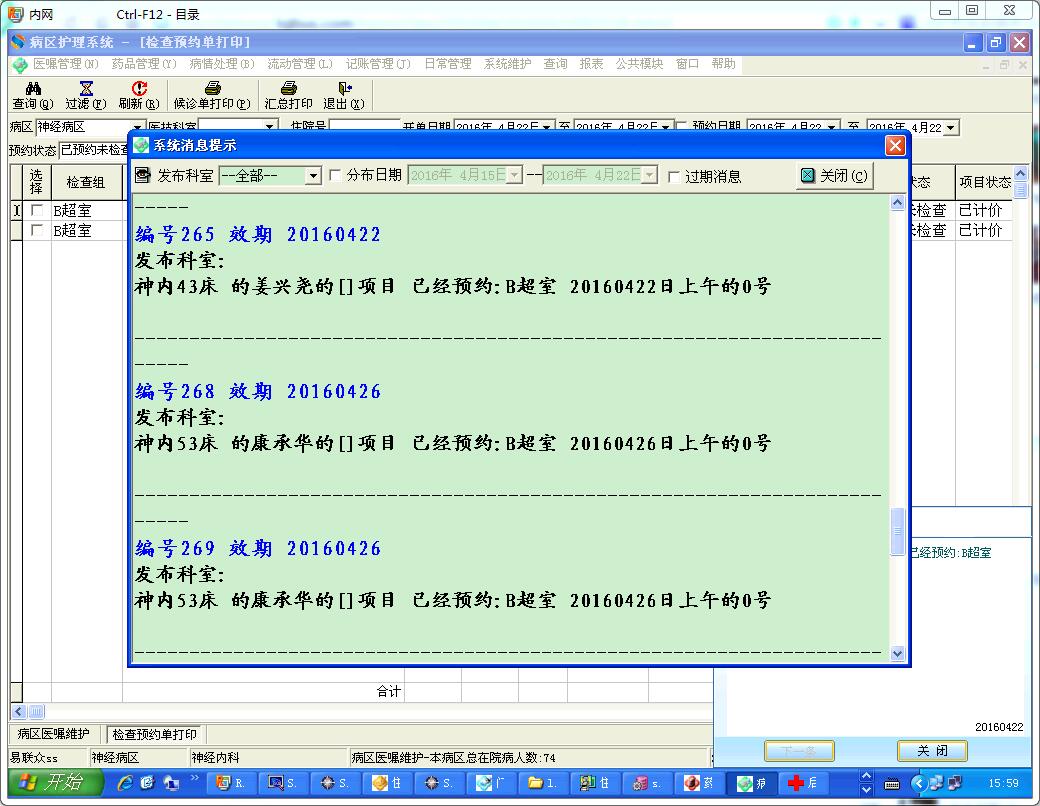Open the 病情处理 menu
The width and height of the screenshot is (1040, 806).
click(222, 64)
